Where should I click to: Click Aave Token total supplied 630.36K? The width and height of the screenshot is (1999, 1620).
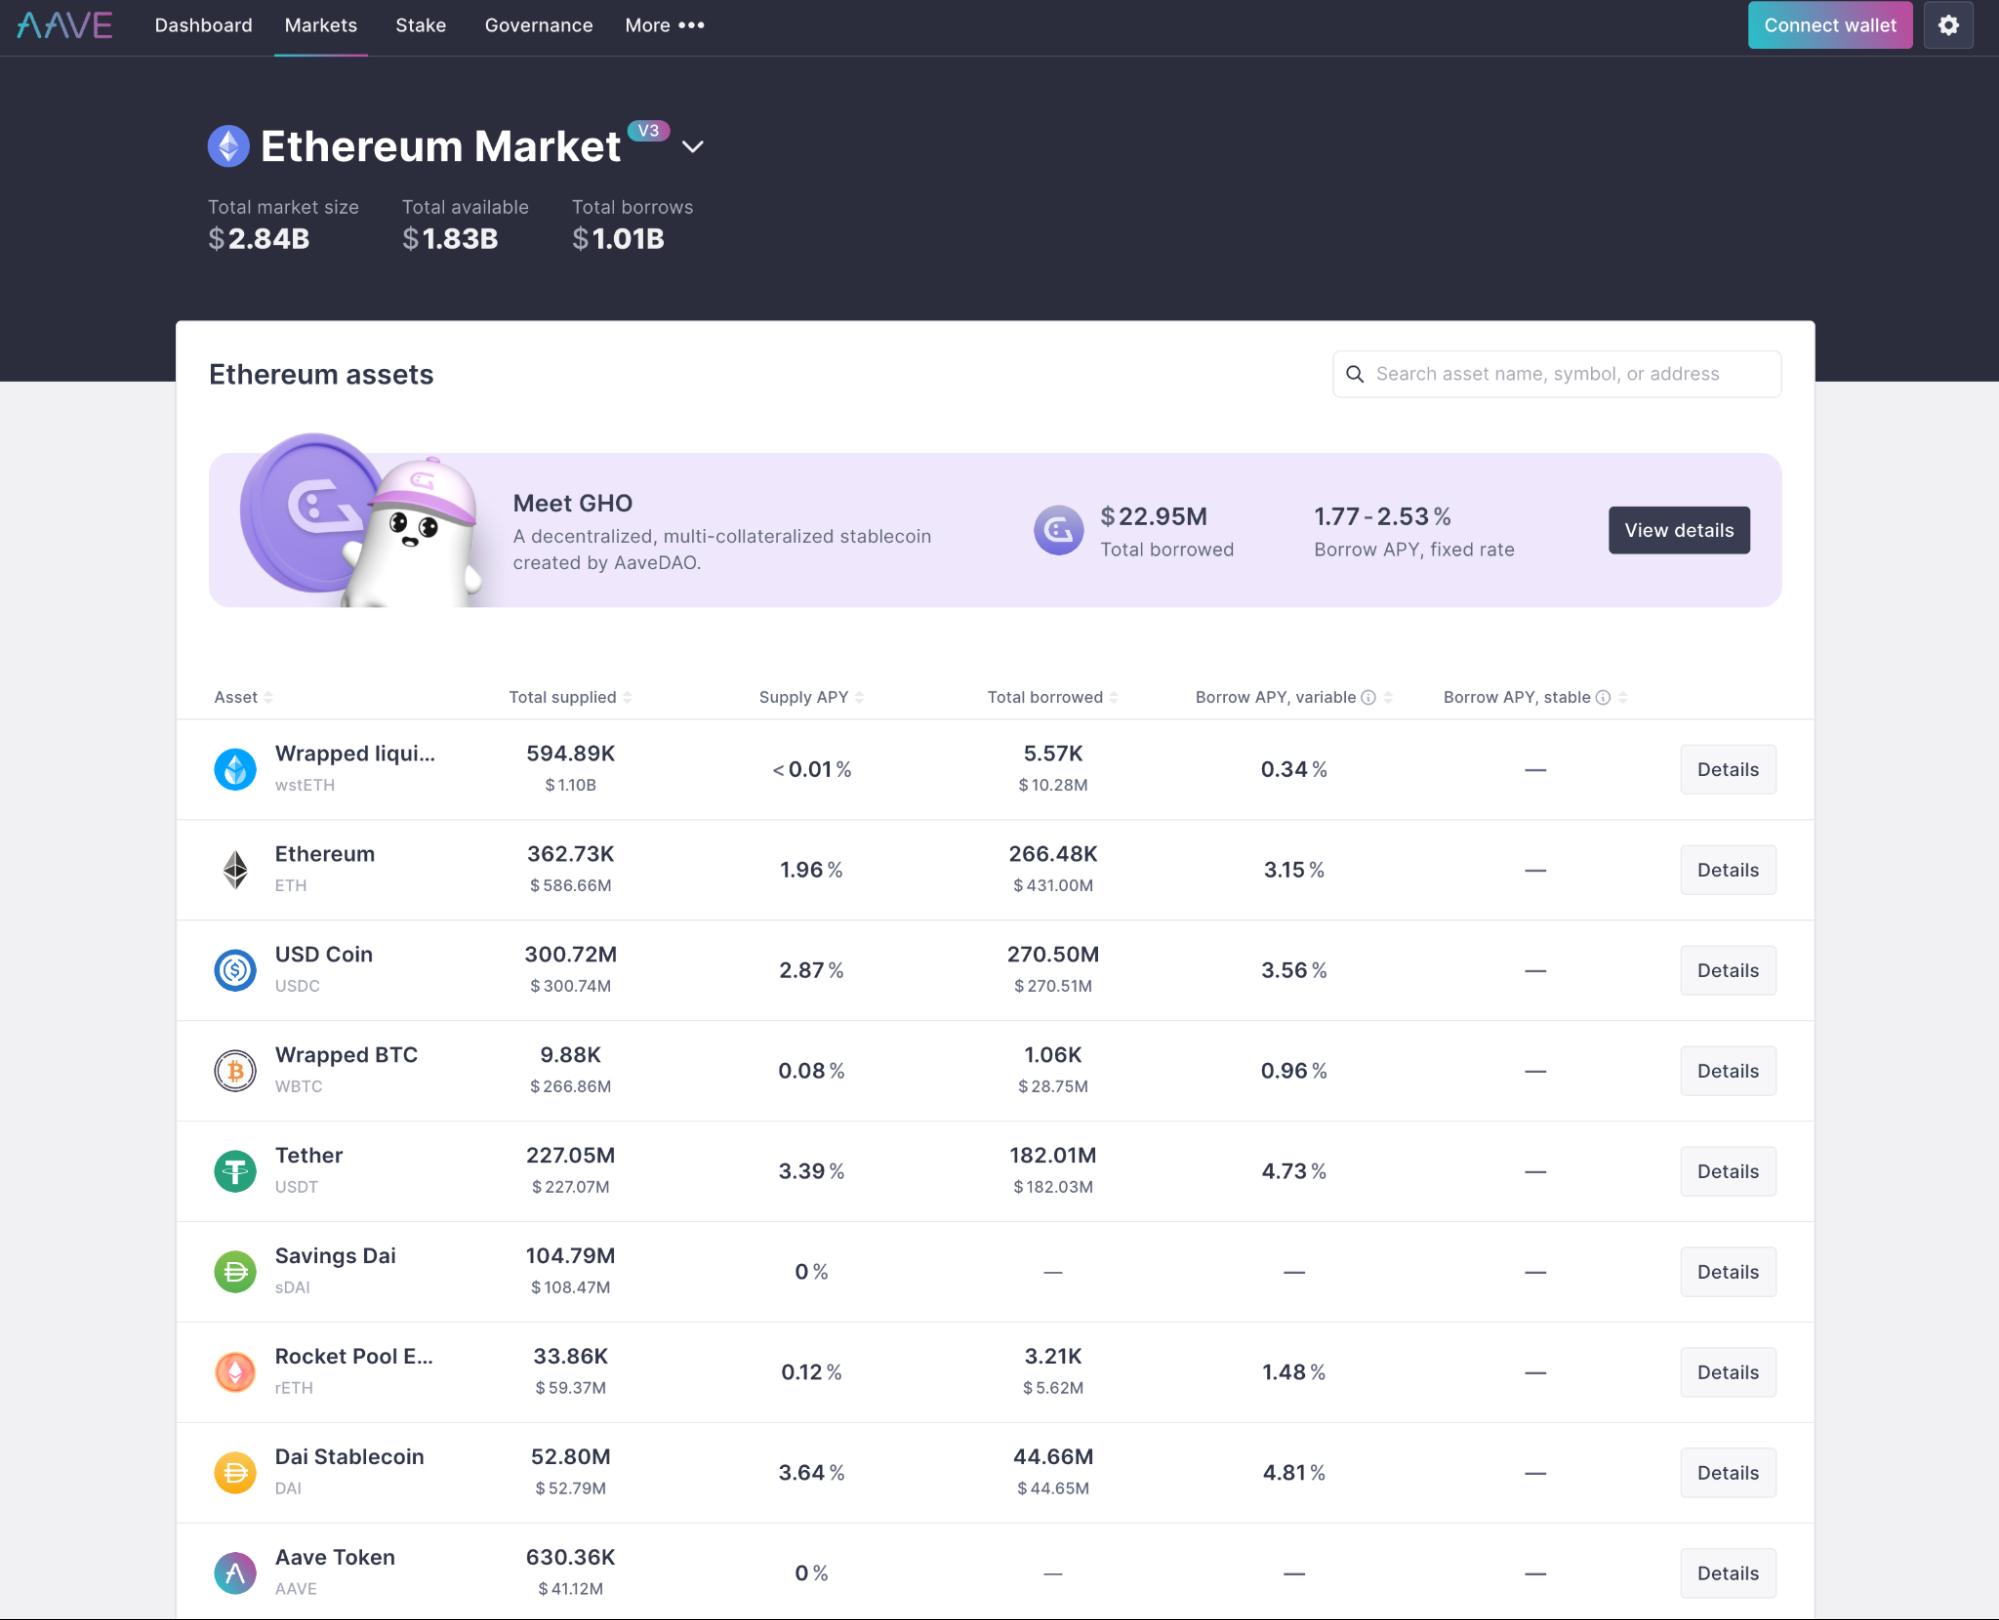point(571,1557)
